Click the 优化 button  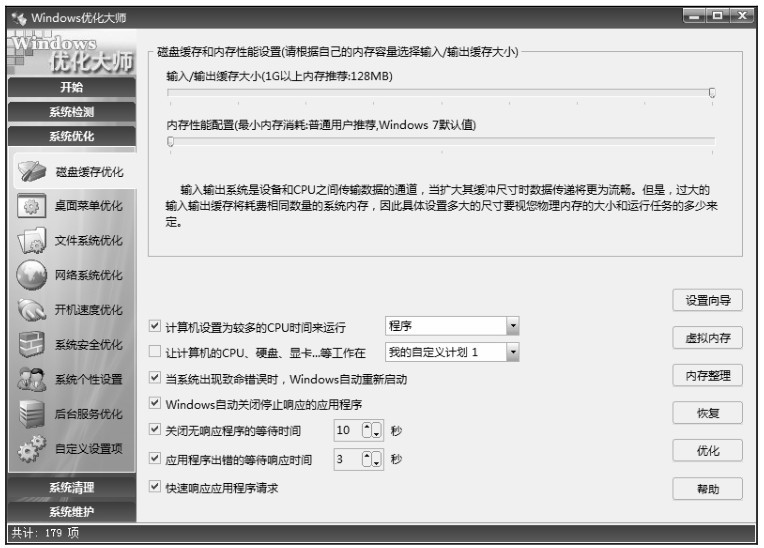(707, 451)
